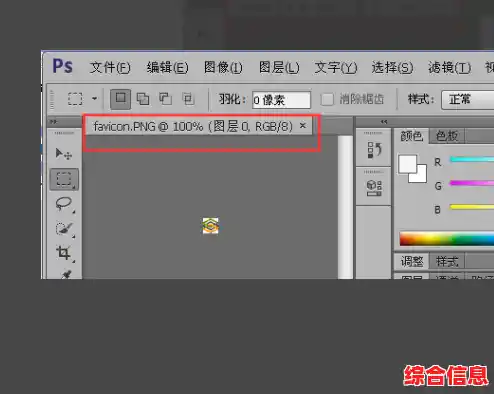
Task: Select the New selection mode button
Action: tap(120, 99)
